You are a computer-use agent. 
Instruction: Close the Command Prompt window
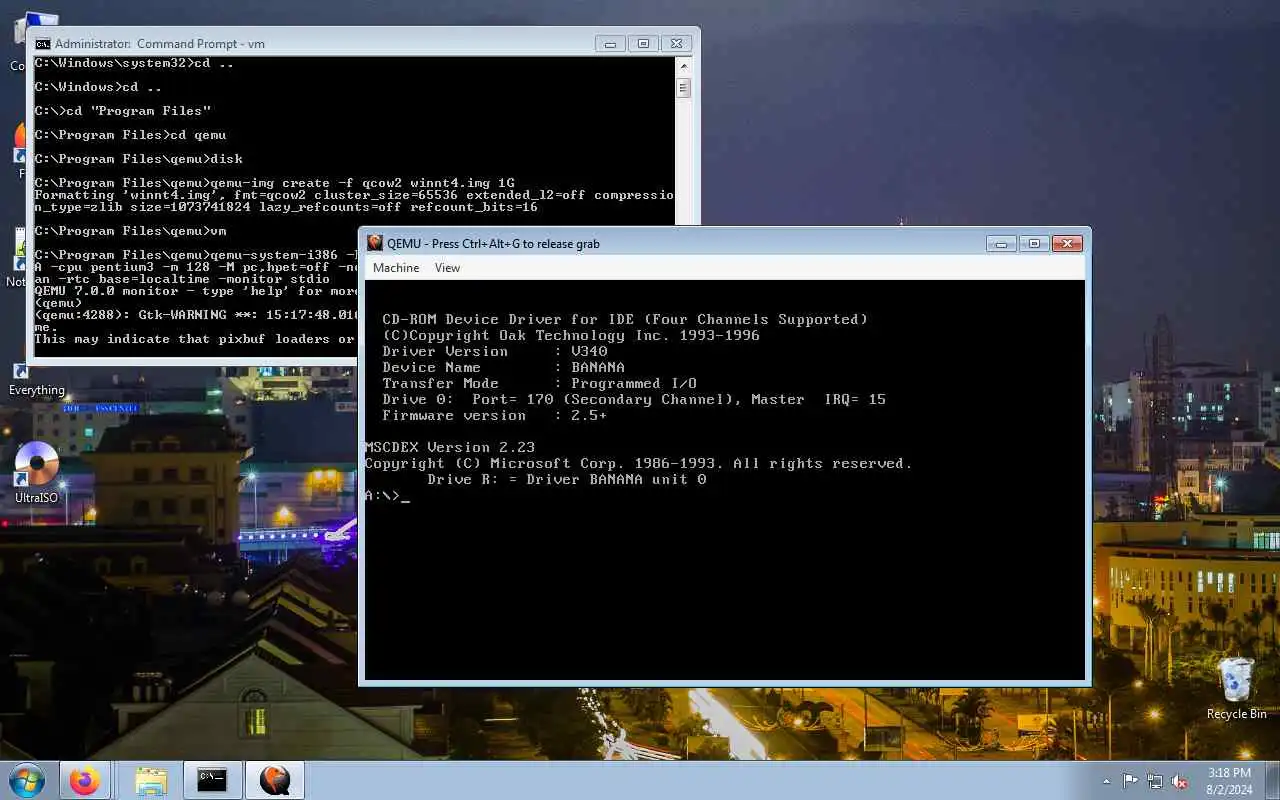(677, 43)
